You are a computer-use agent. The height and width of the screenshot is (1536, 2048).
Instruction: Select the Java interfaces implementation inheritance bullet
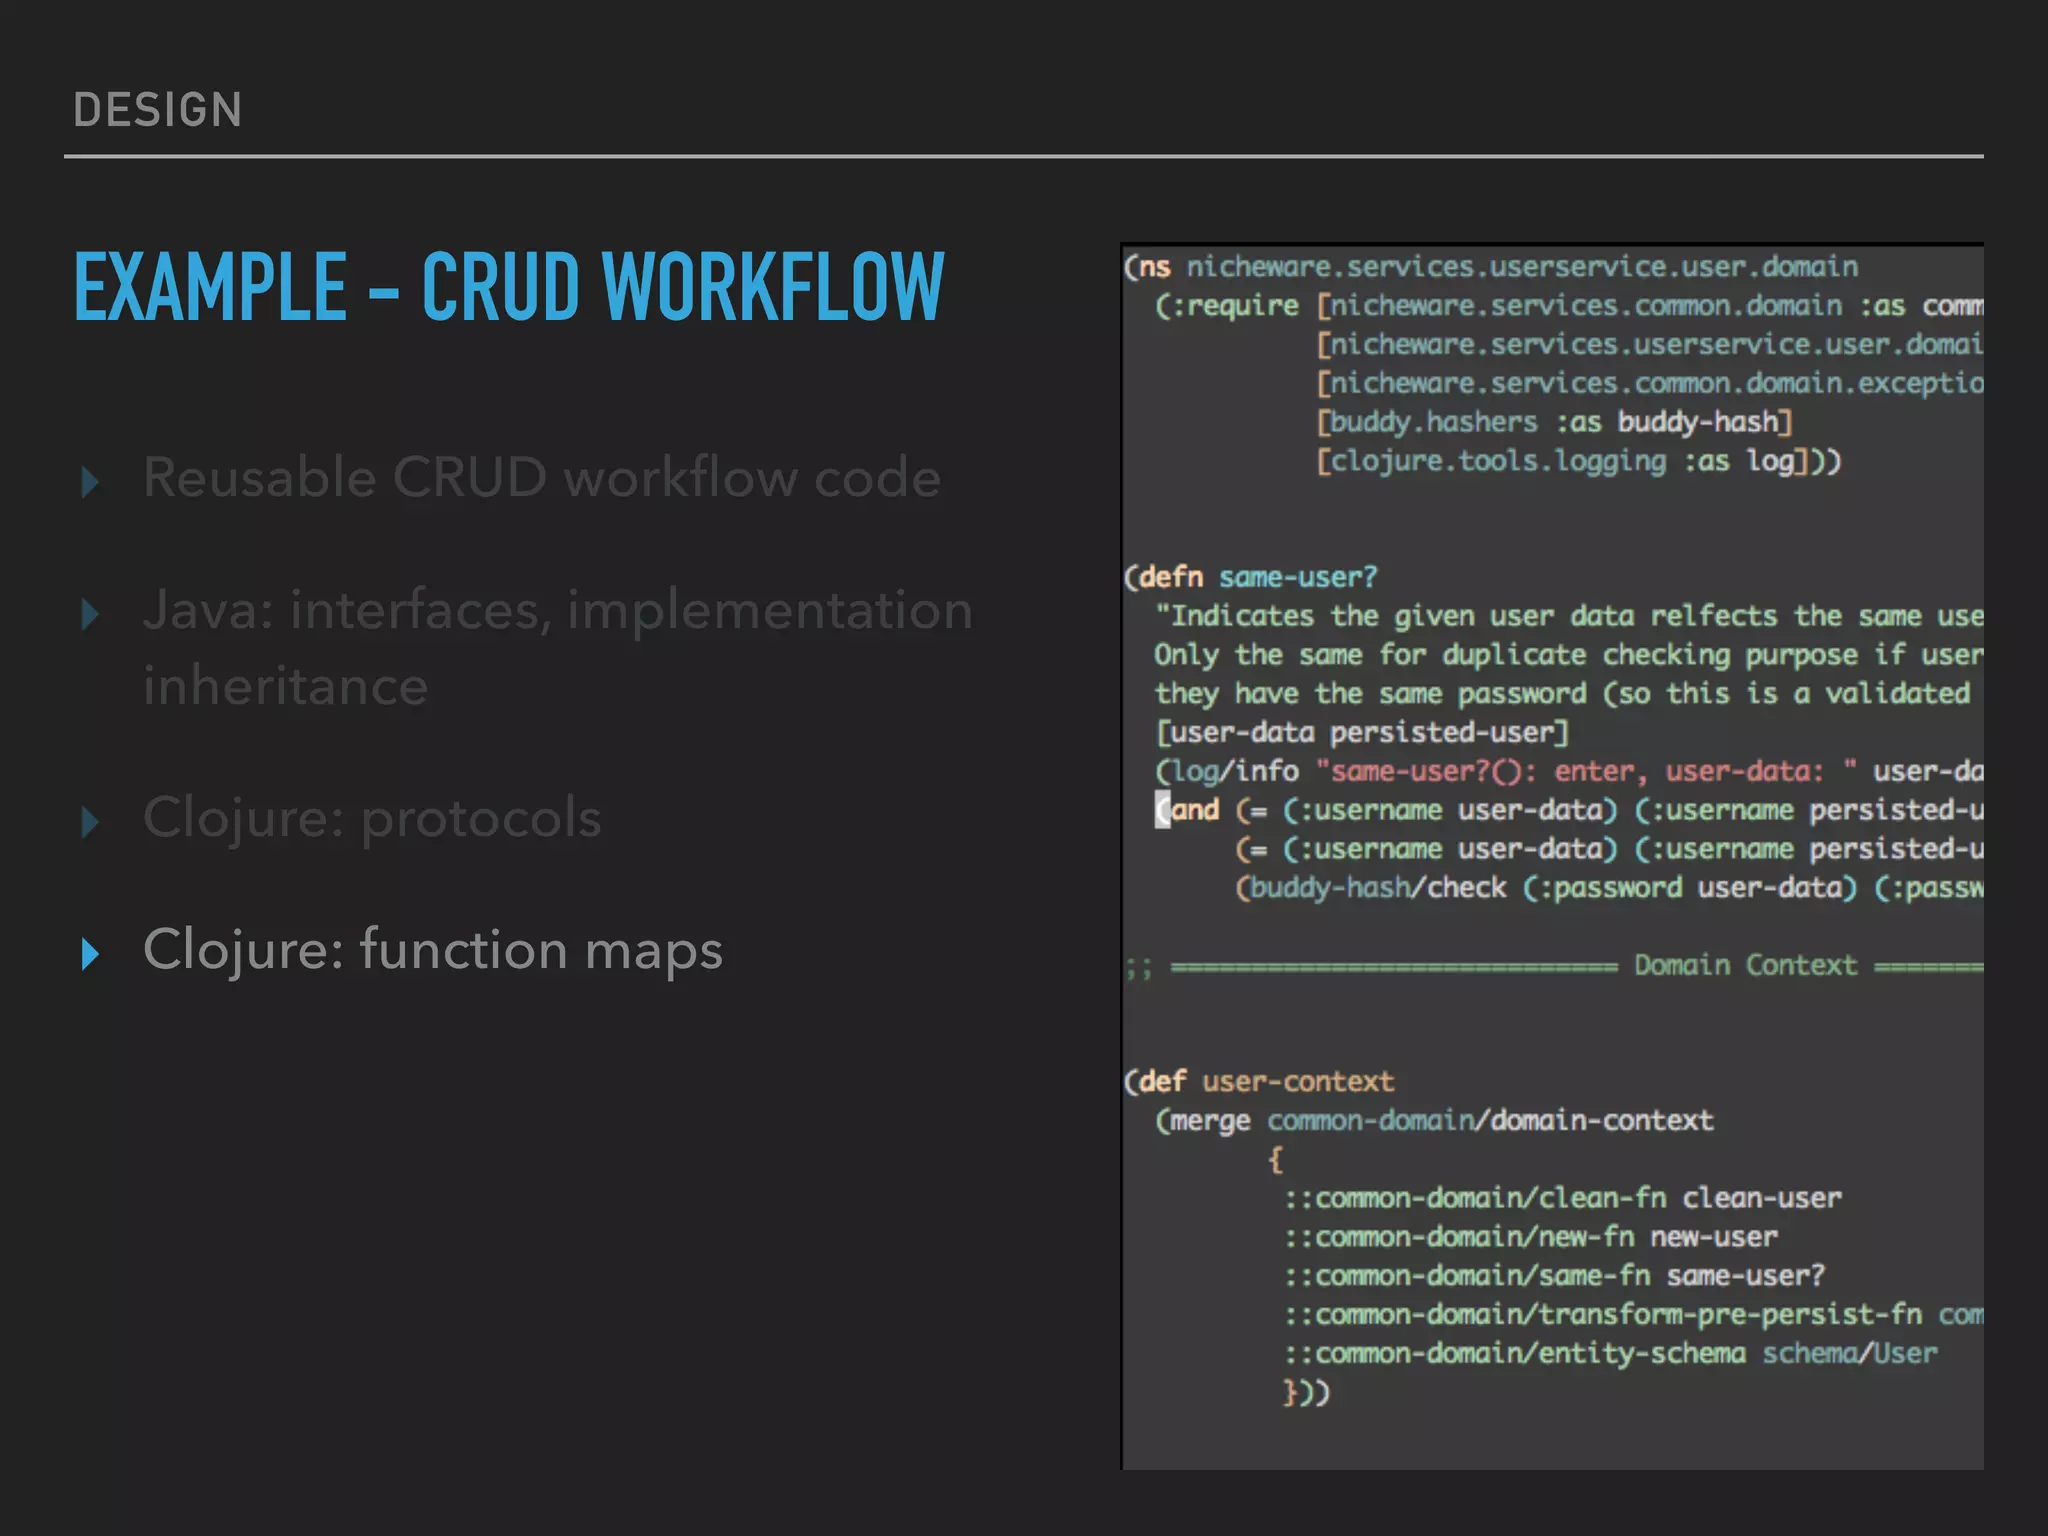(x=558, y=647)
